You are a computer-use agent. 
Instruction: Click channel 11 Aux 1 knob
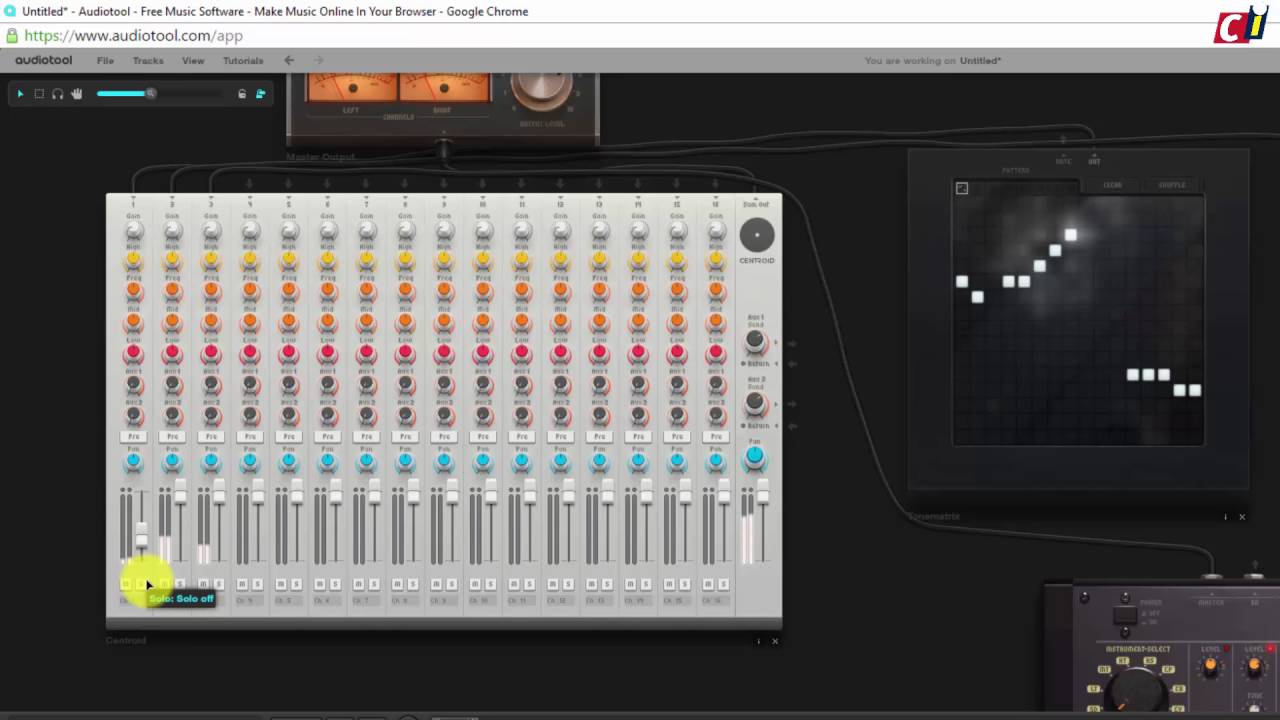click(522, 384)
